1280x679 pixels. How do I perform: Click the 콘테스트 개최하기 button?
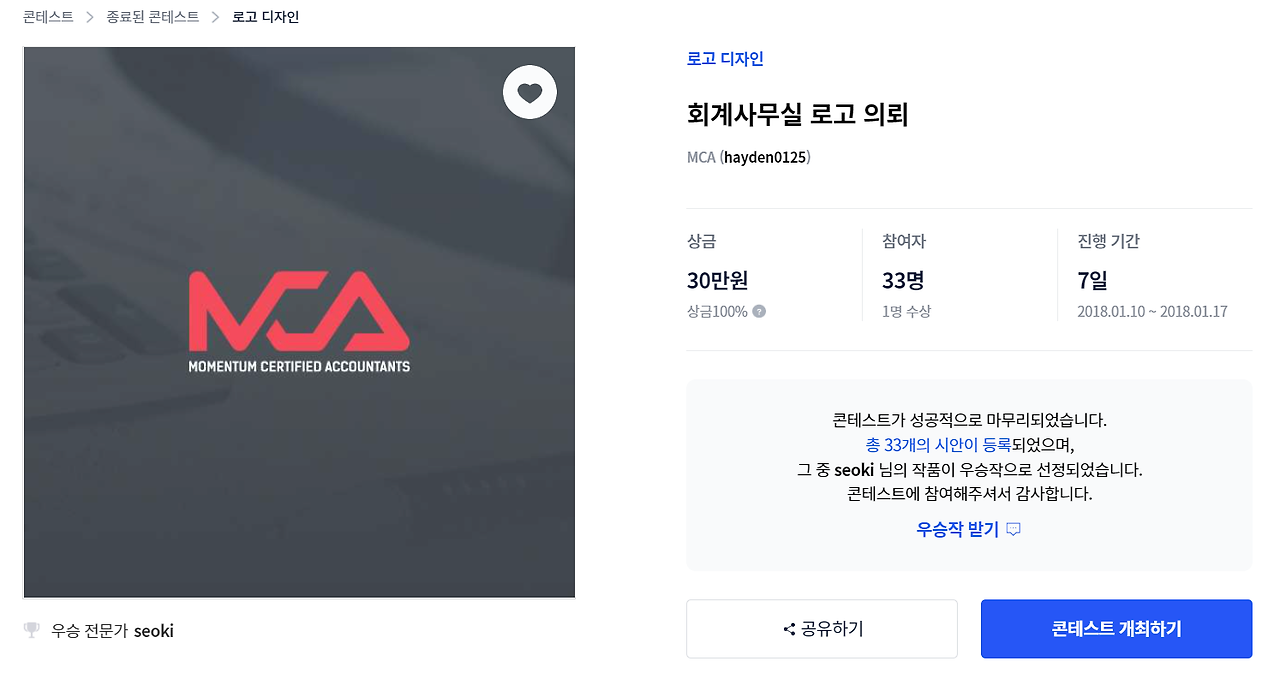(1116, 629)
